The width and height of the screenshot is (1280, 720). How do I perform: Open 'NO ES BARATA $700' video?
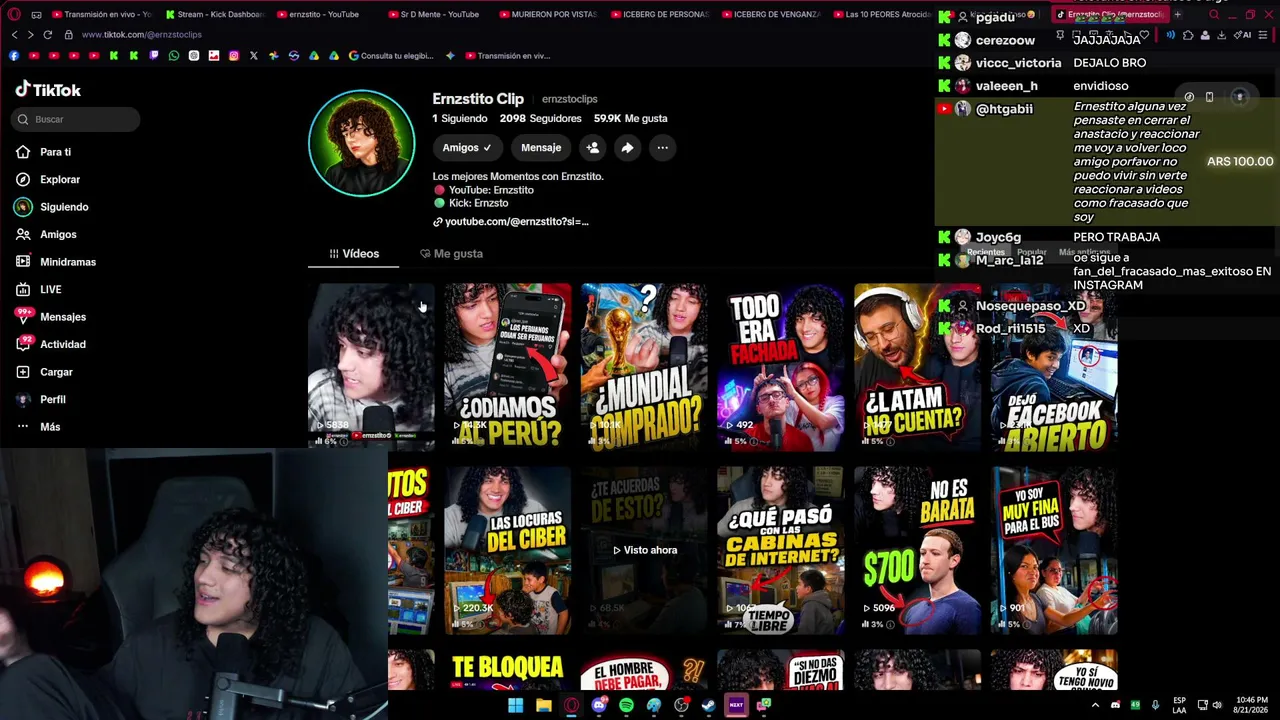point(917,550)
